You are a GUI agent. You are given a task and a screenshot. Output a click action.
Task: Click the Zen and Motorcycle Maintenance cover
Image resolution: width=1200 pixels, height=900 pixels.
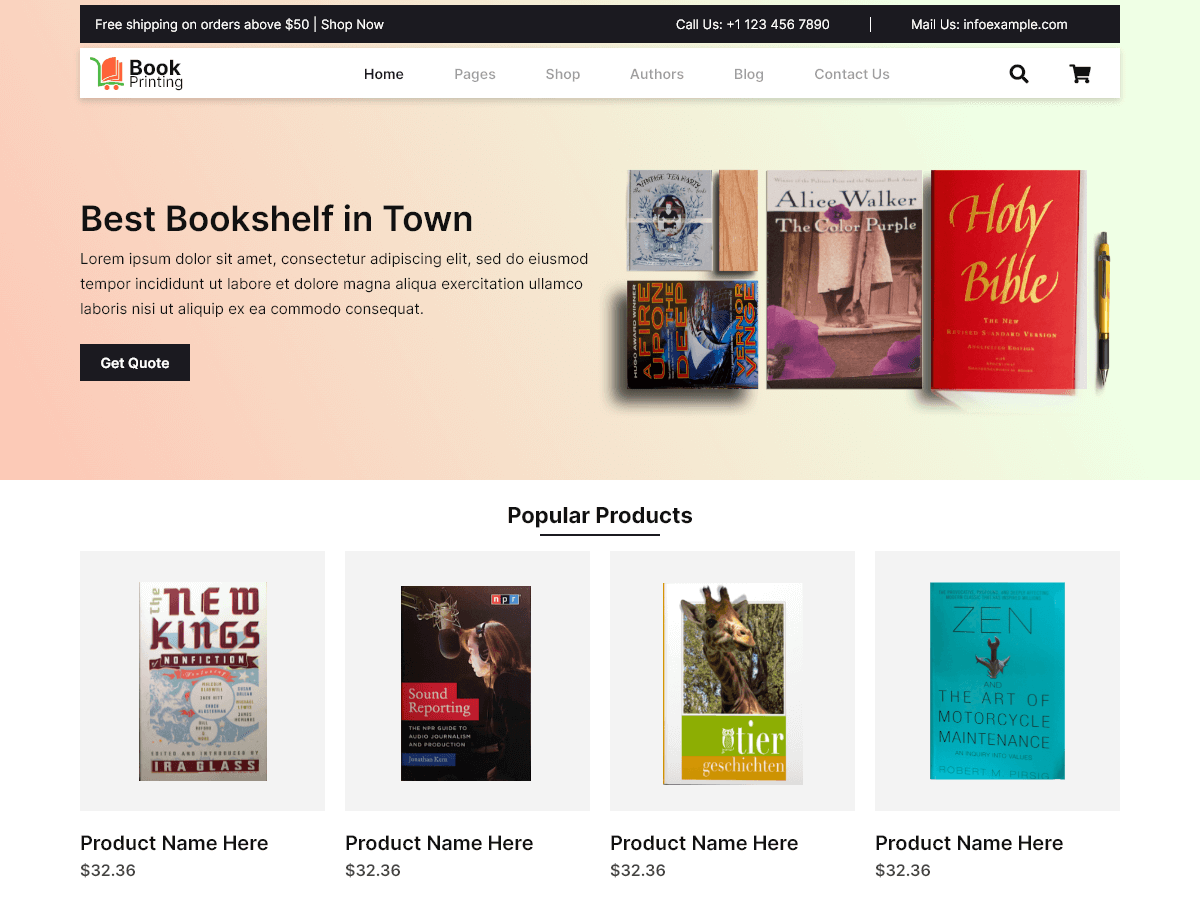pyautogui.click(x=997, y=681)
